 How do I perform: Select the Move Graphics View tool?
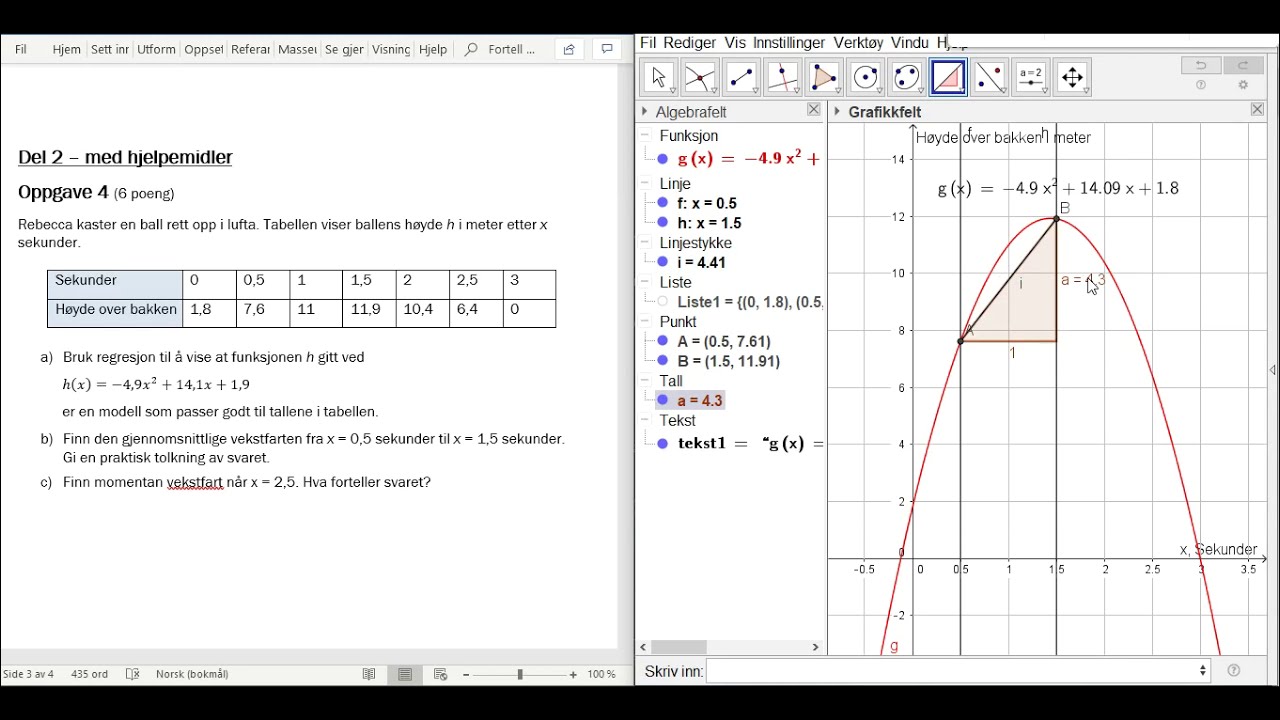click(1073, 77)
